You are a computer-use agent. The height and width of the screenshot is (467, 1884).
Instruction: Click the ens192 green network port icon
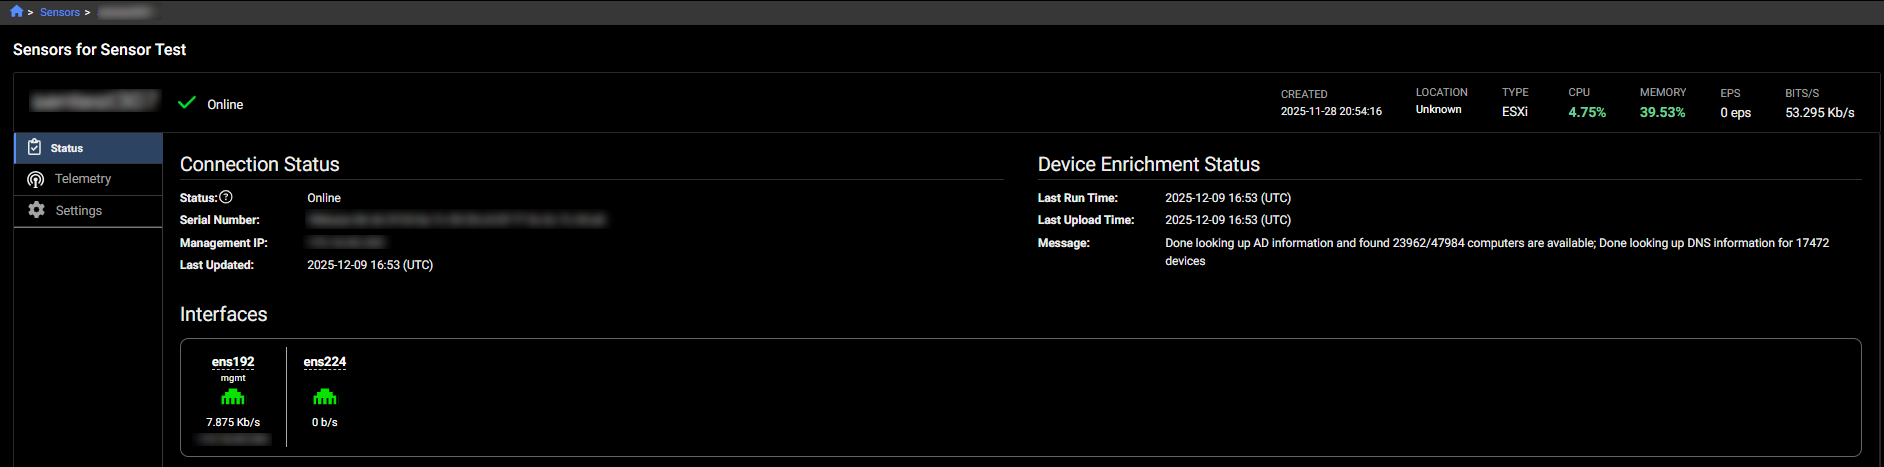pyautogui.click(x=233, y=397)
